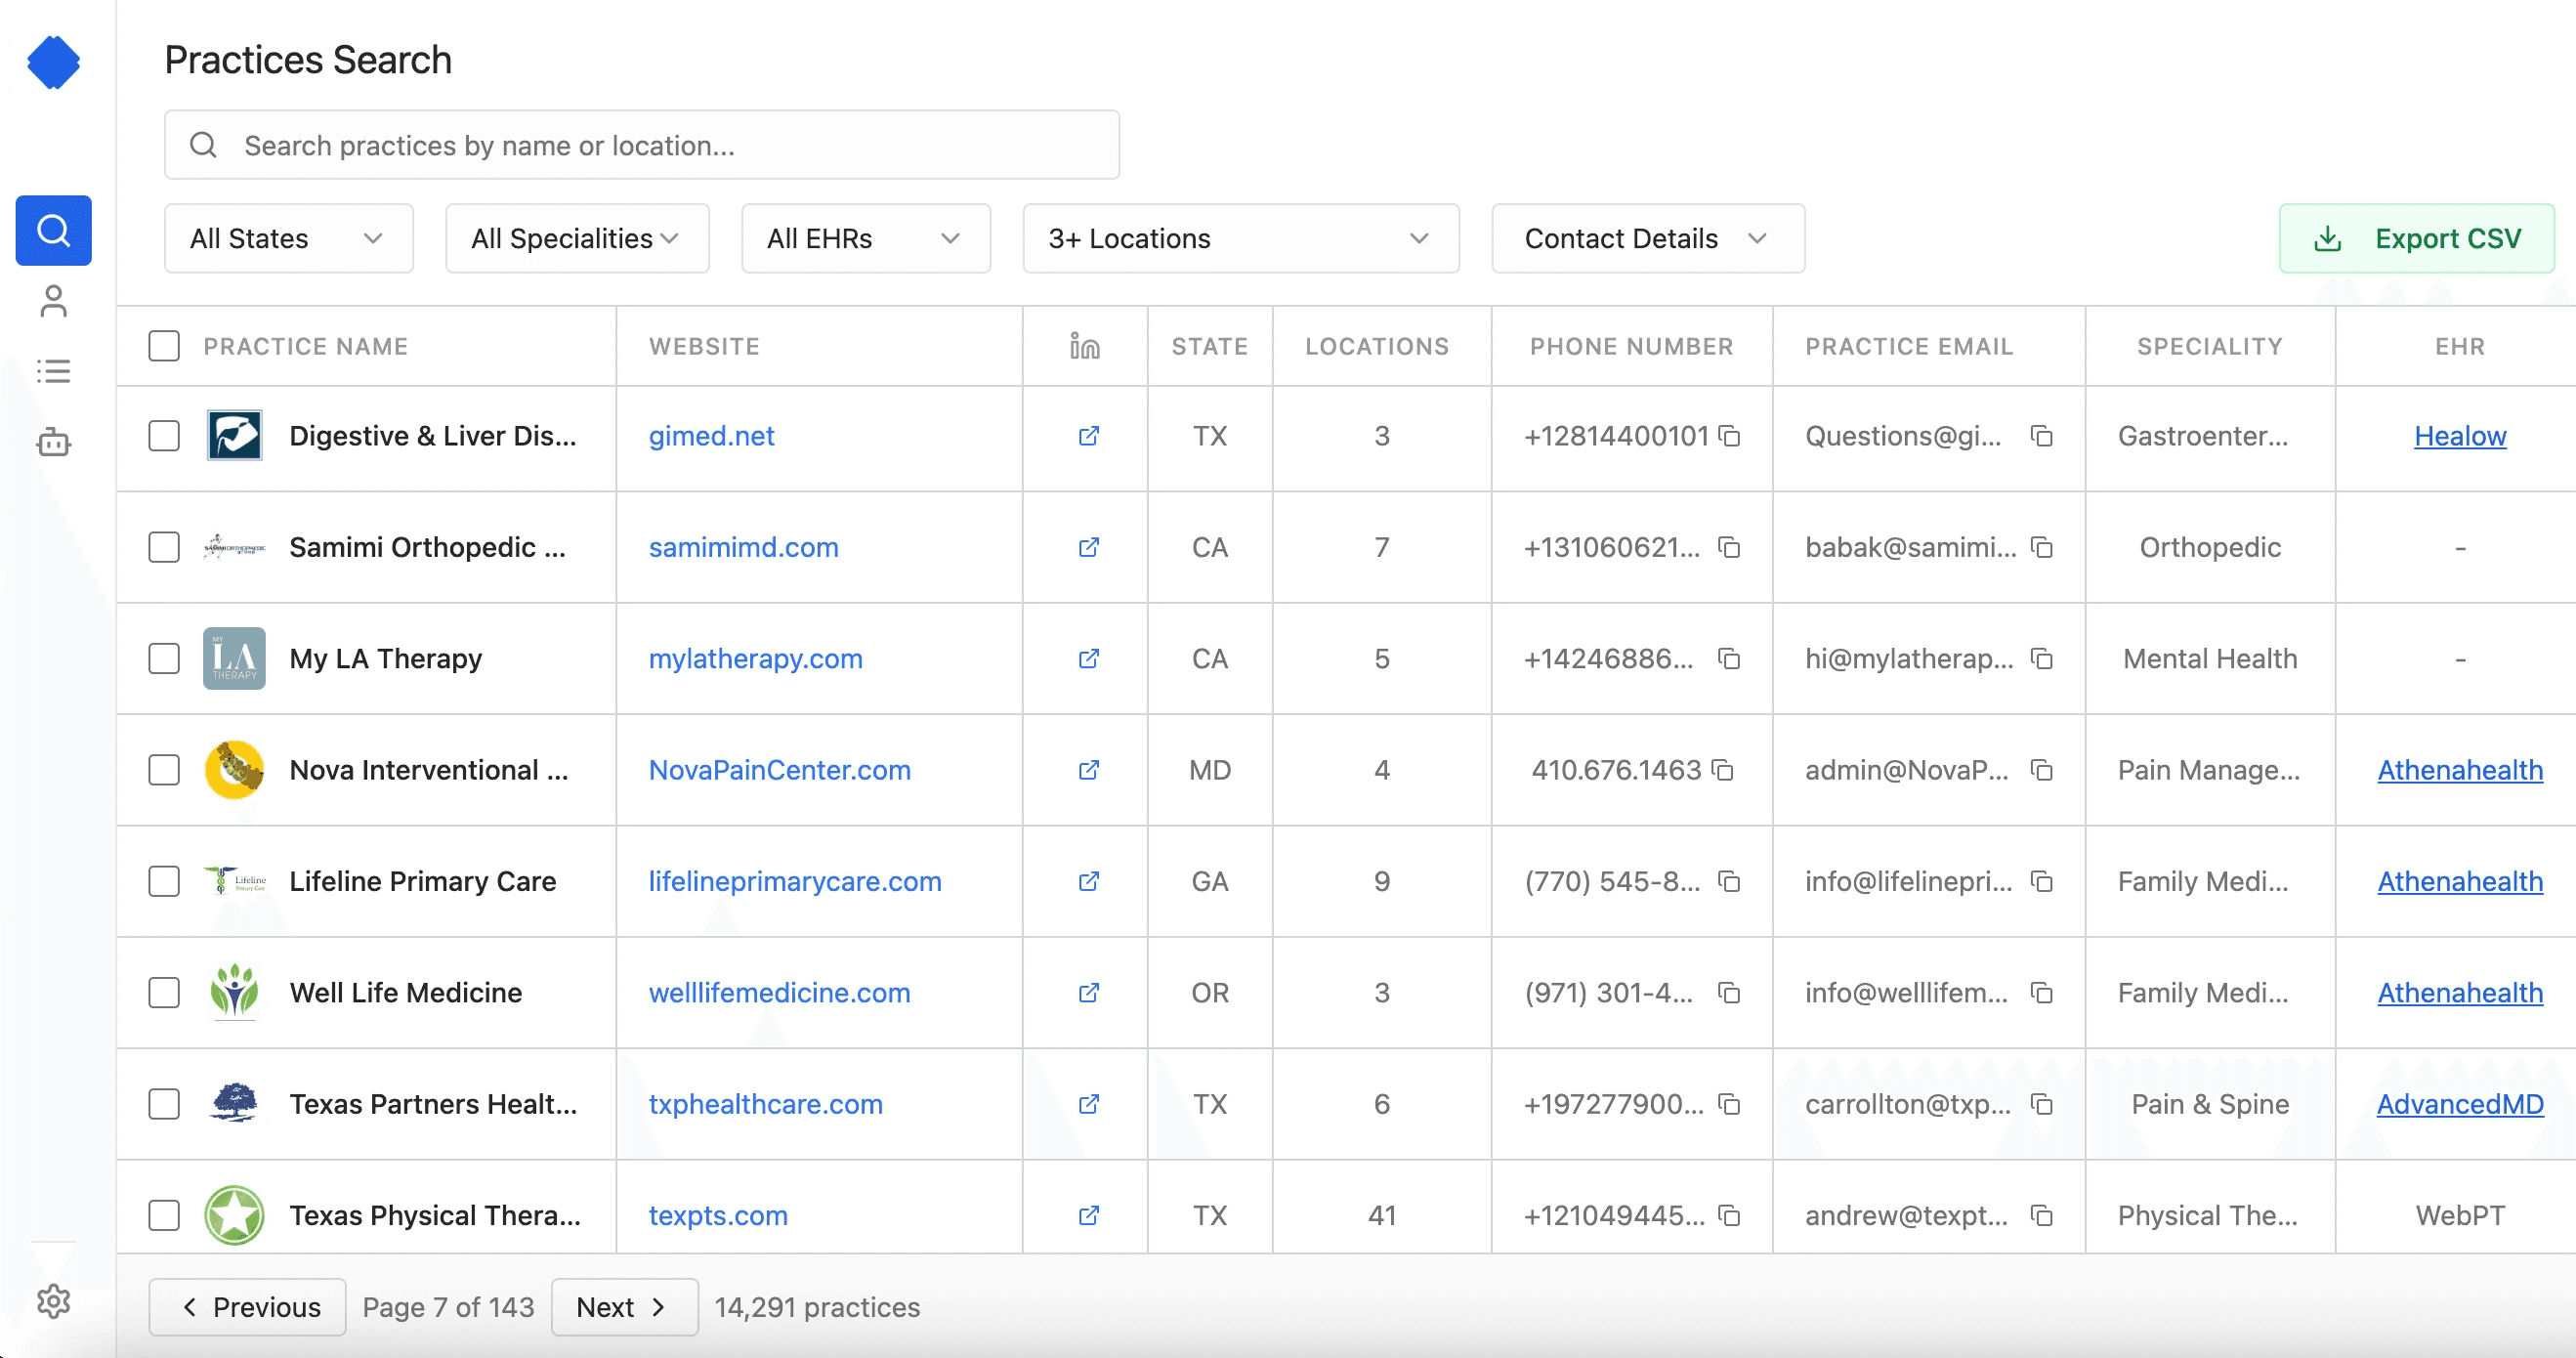The height and width of the screenshot is (1358, 2576).
Task: Click the blue diamond app logo
Action: 53,62
